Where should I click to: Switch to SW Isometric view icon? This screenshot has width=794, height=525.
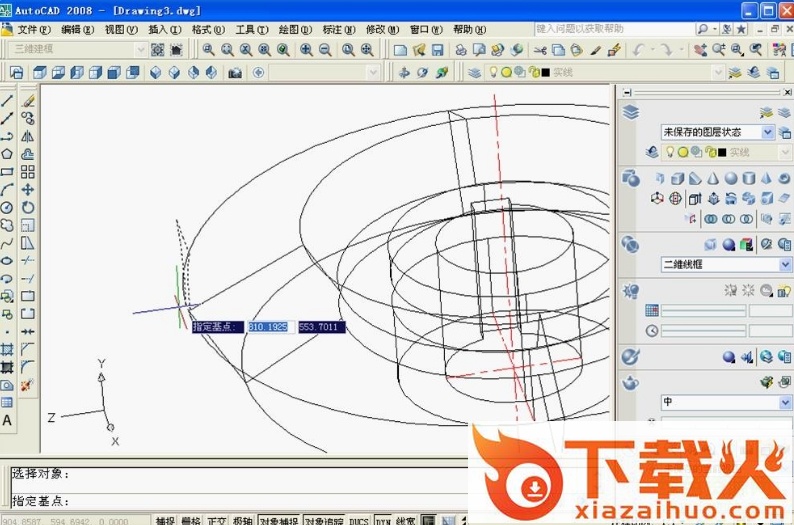click(155, 73)
